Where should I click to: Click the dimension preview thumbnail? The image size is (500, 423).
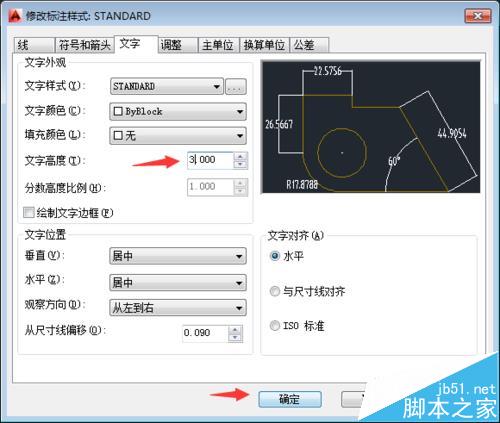[x=371, y=127]
